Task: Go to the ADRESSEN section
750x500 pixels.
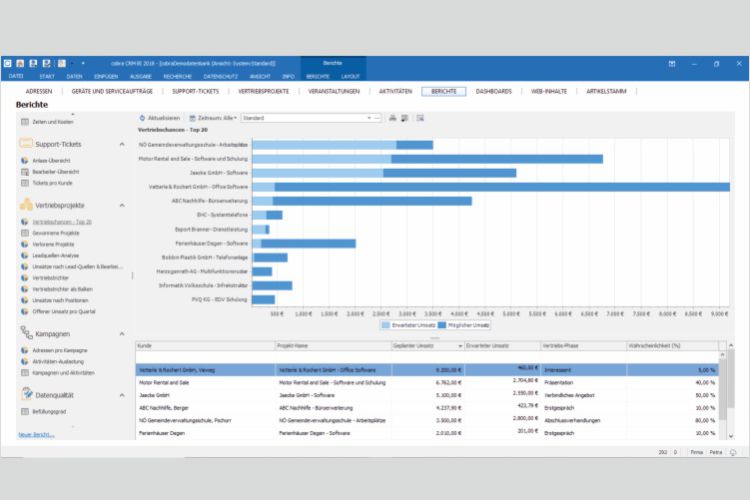Action: 39,91
